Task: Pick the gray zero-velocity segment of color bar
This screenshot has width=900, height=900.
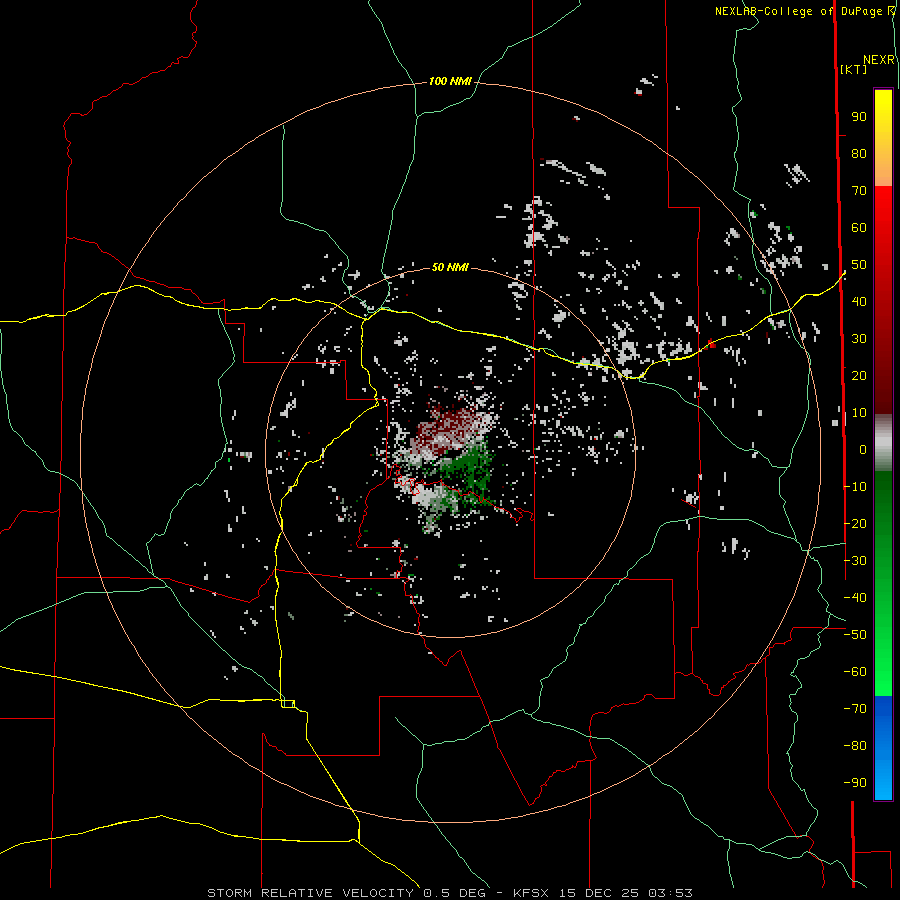Action: point(883,443)
